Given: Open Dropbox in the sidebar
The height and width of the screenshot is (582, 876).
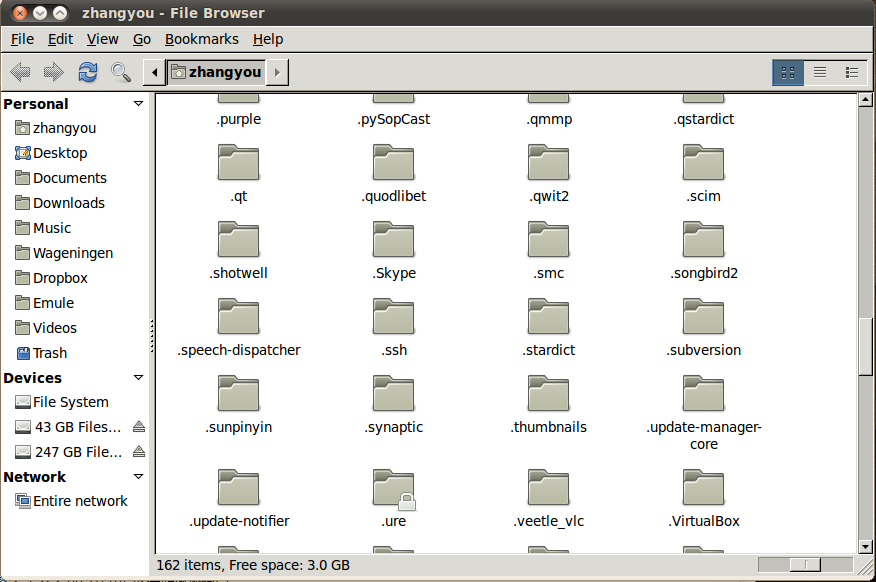Looking at the screenshot, I should [51, 278].
